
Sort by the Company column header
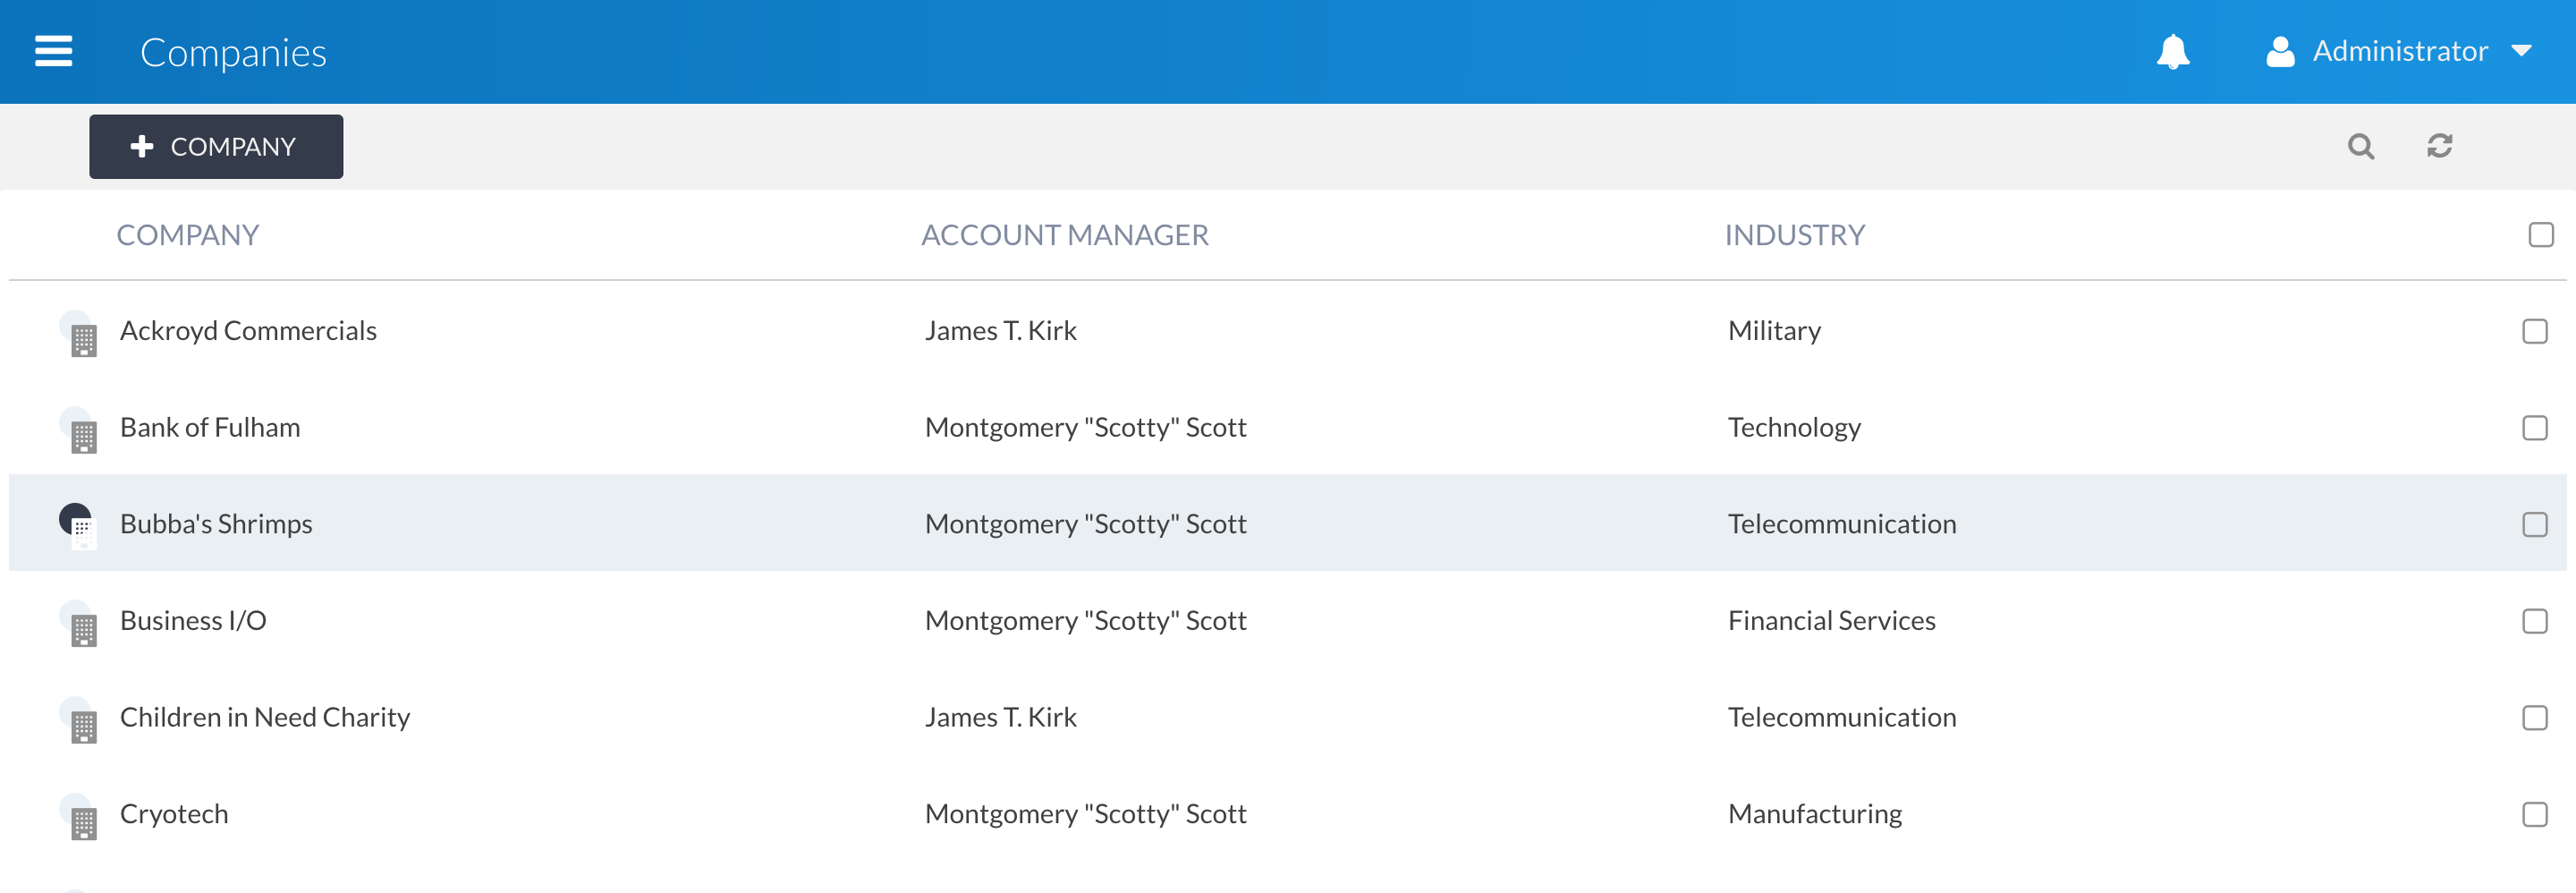(x=188, y=235)
